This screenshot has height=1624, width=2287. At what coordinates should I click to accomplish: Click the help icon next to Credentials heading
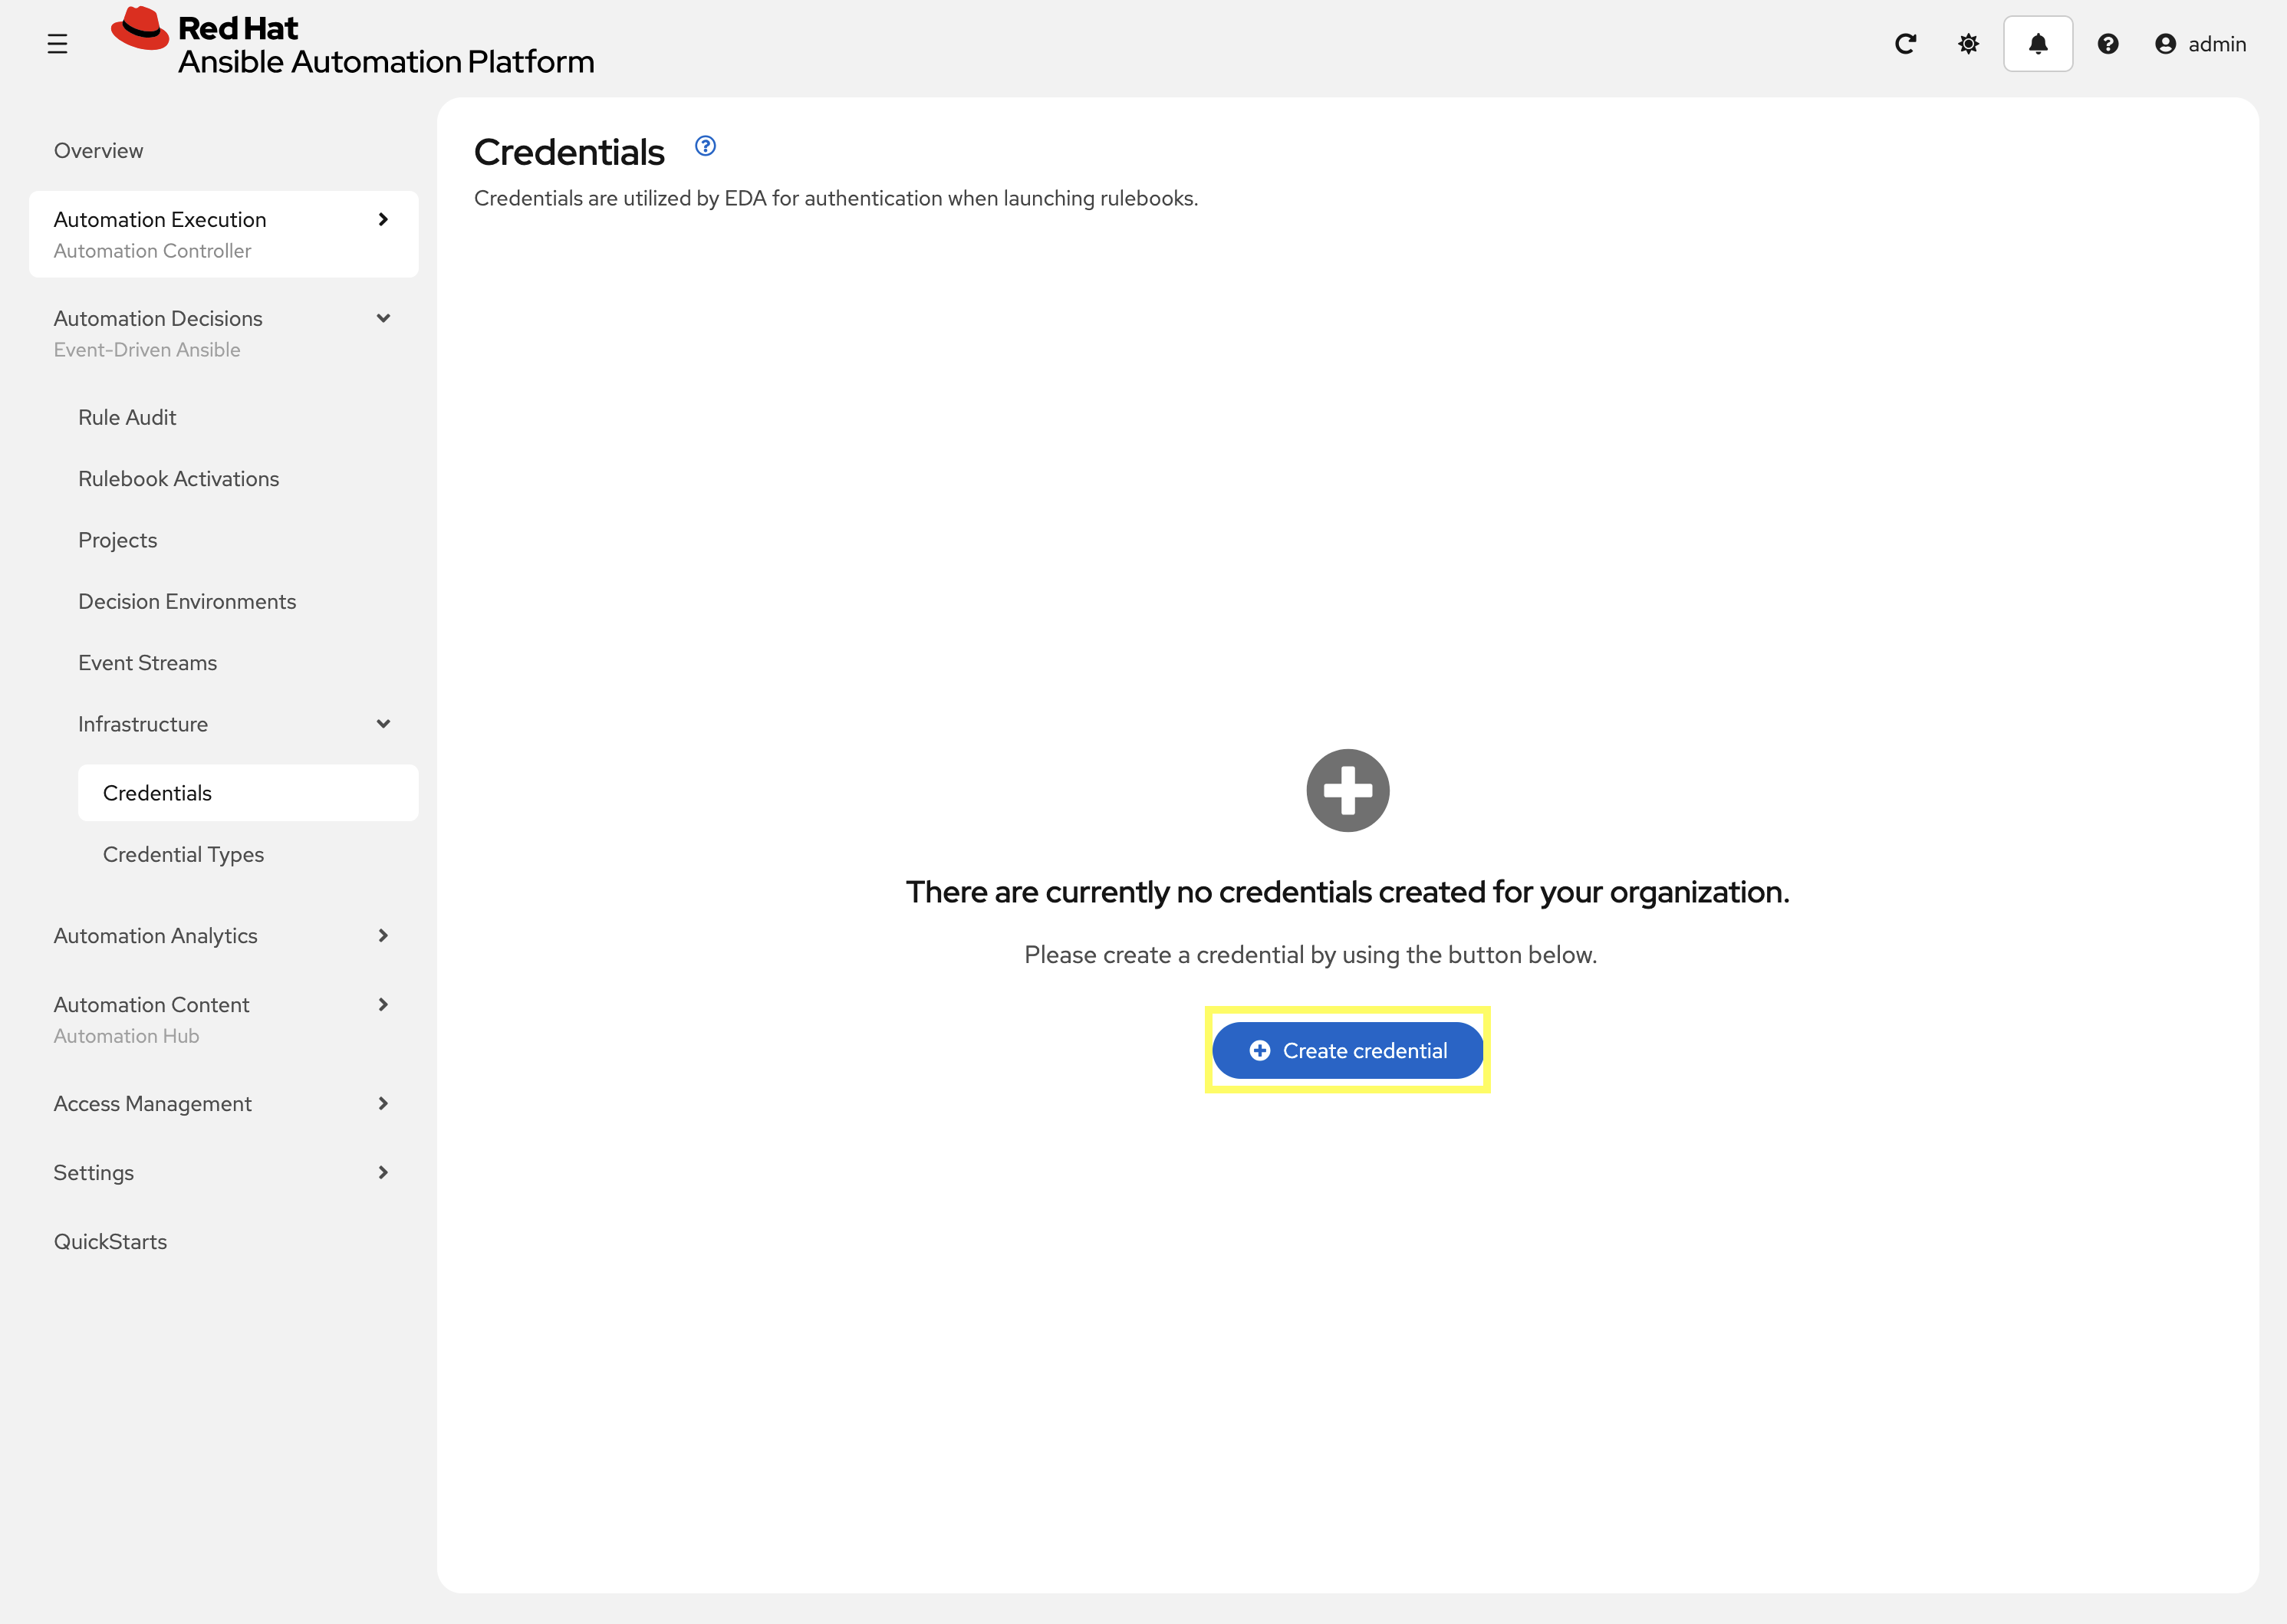tap(705, 146)
